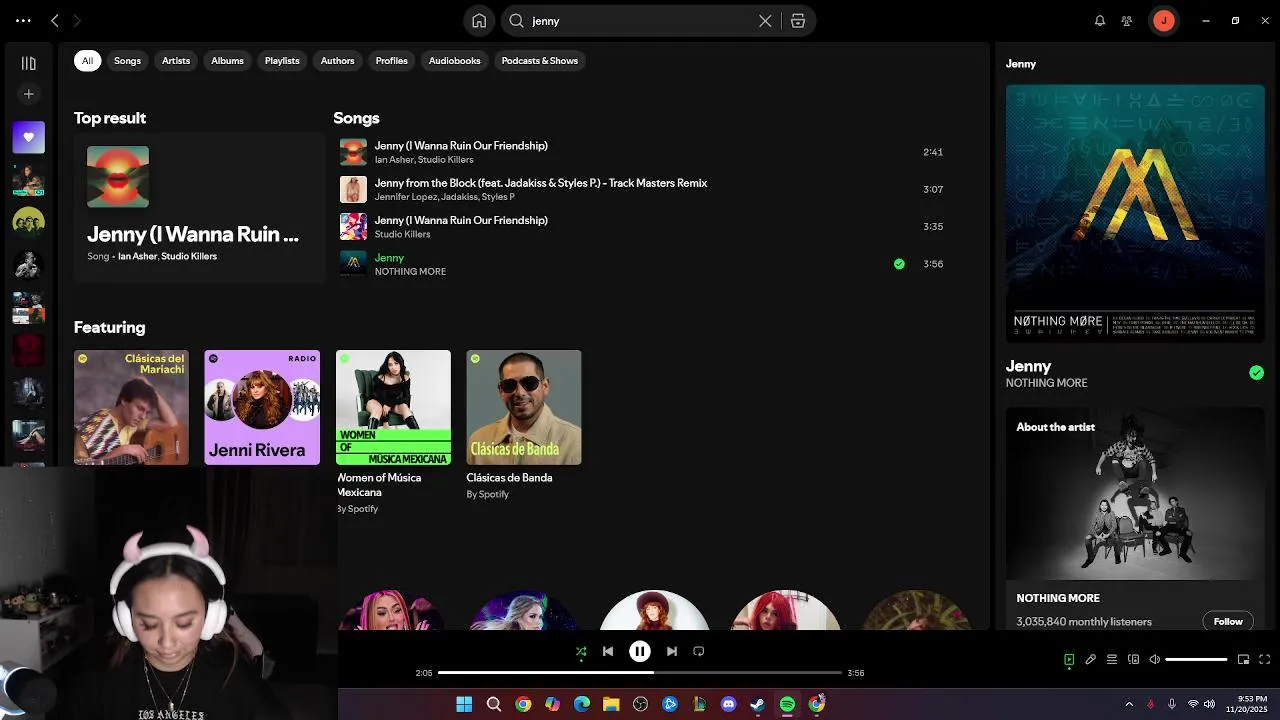Select the Profiles filter chip
Screen dimensions: 1280x720
click(x=391, y=61)
